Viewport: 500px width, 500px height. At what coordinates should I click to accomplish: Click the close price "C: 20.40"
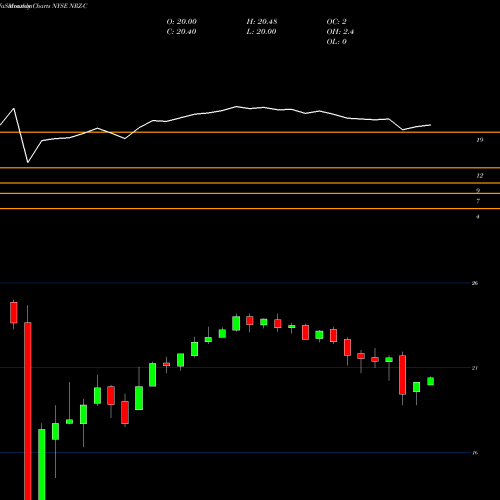[x=181, y=32]
